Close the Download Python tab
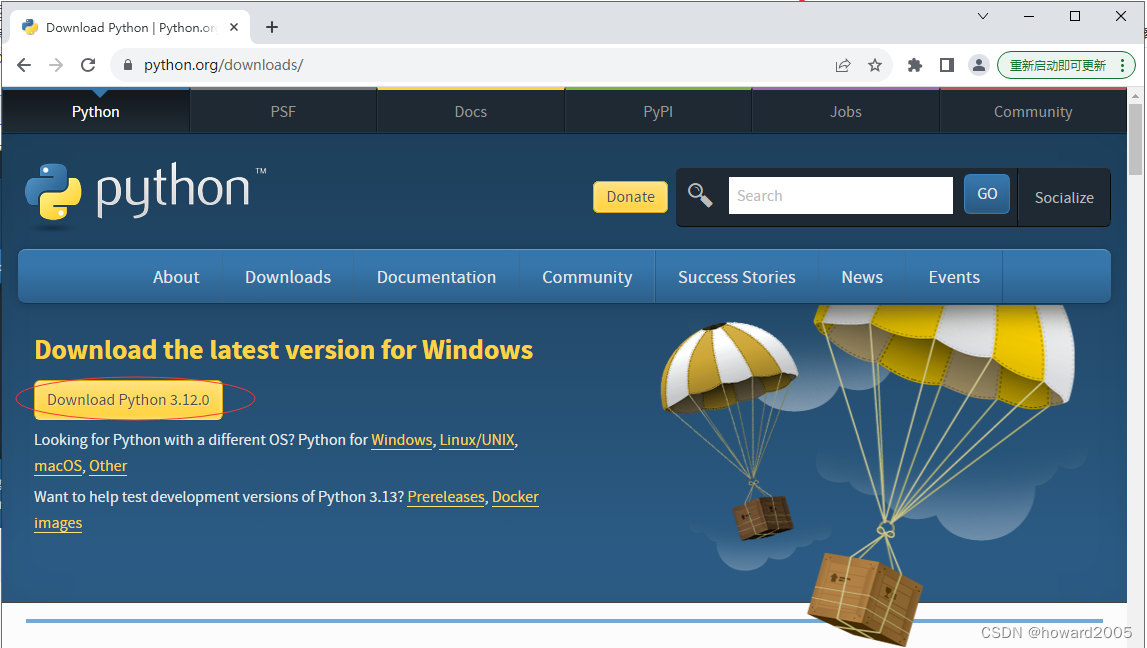1147x648 pixels. pyautogui.click(x=234, y=27)
